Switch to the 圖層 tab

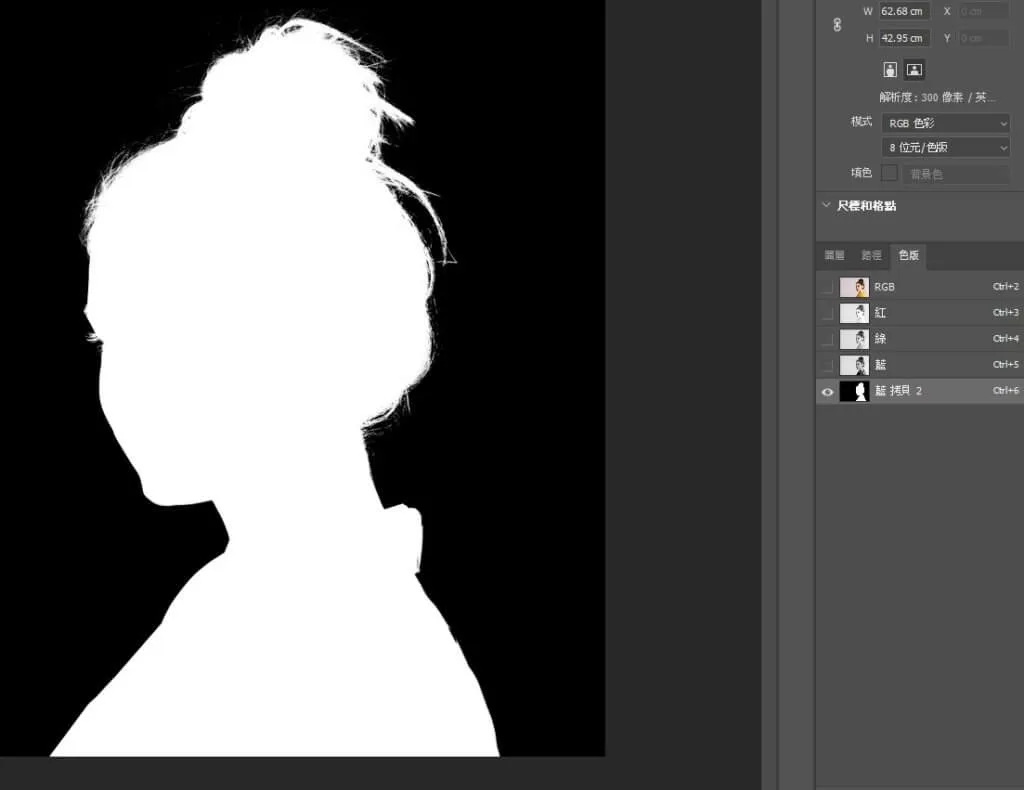(835, 255)
